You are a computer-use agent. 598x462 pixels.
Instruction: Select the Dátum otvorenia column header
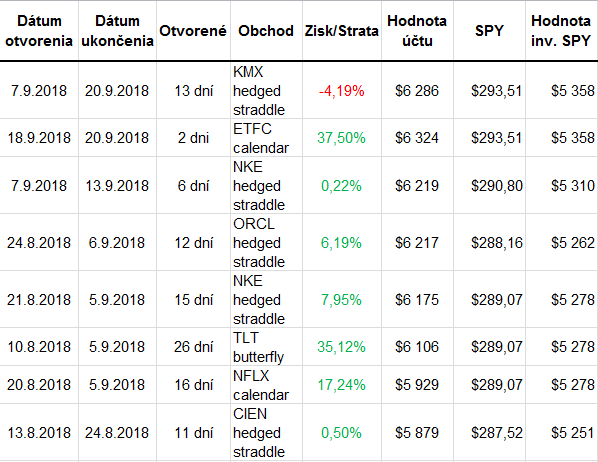coord(39,31)
